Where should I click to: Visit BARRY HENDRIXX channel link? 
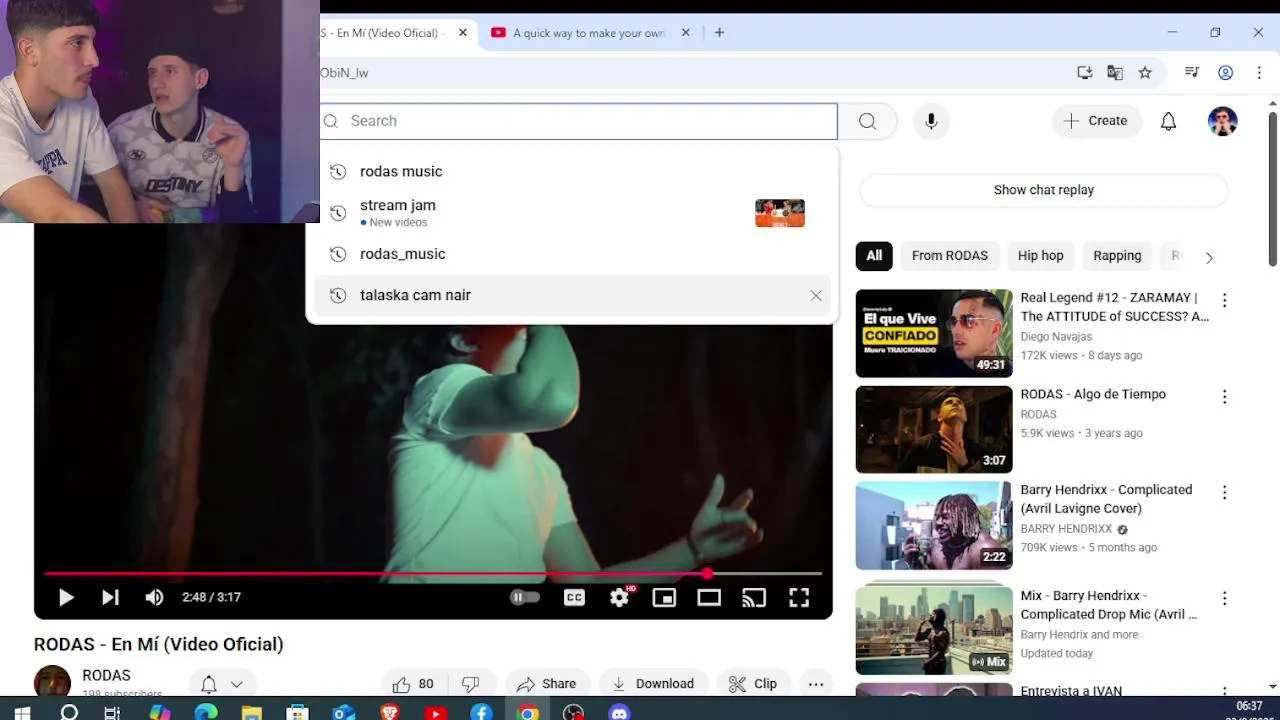pos(1066,529)
